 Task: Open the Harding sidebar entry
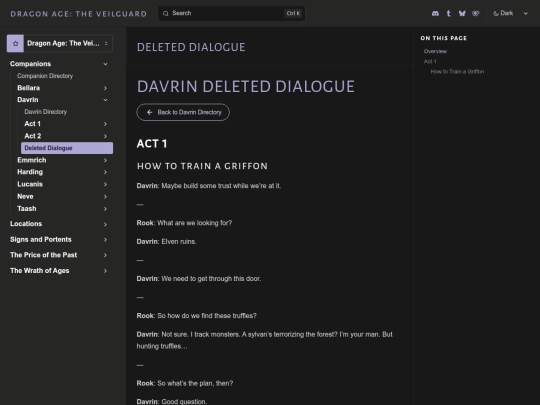coord(30,172)
